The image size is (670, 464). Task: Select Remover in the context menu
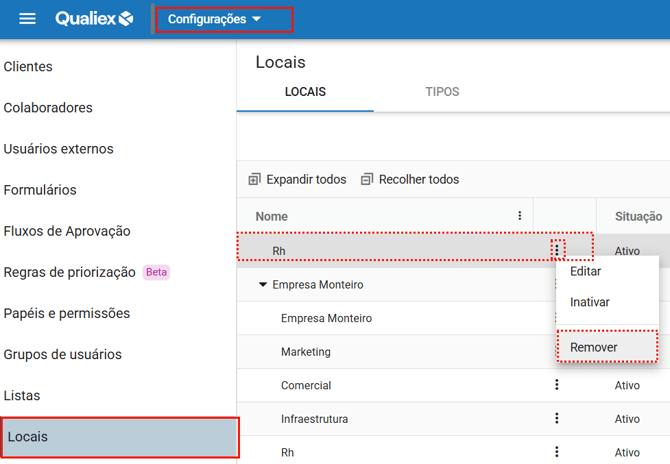594,347
